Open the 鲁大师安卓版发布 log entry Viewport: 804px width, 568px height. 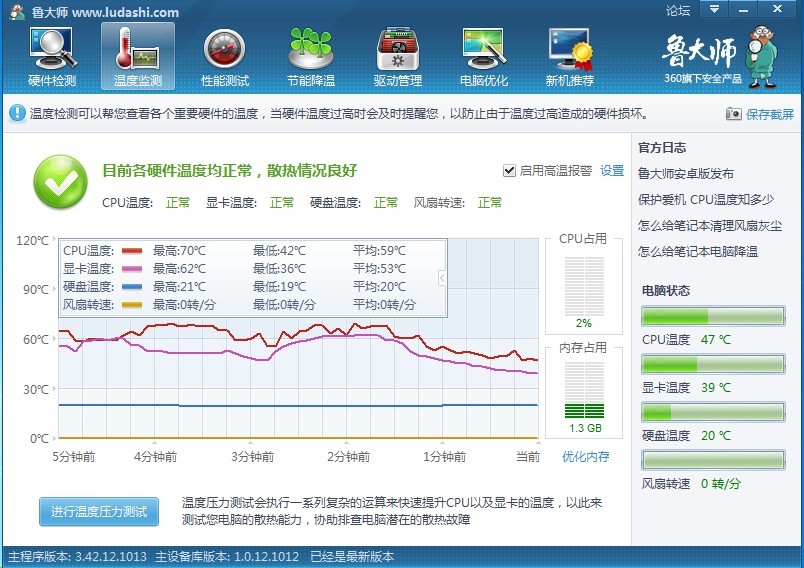point(686,174)
